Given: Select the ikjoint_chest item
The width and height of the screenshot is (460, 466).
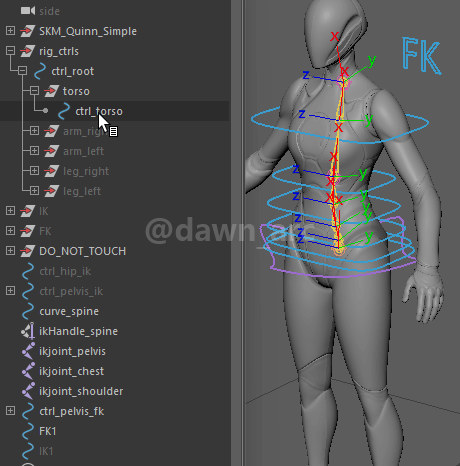Looking at the screenshot, I should 71,371.
